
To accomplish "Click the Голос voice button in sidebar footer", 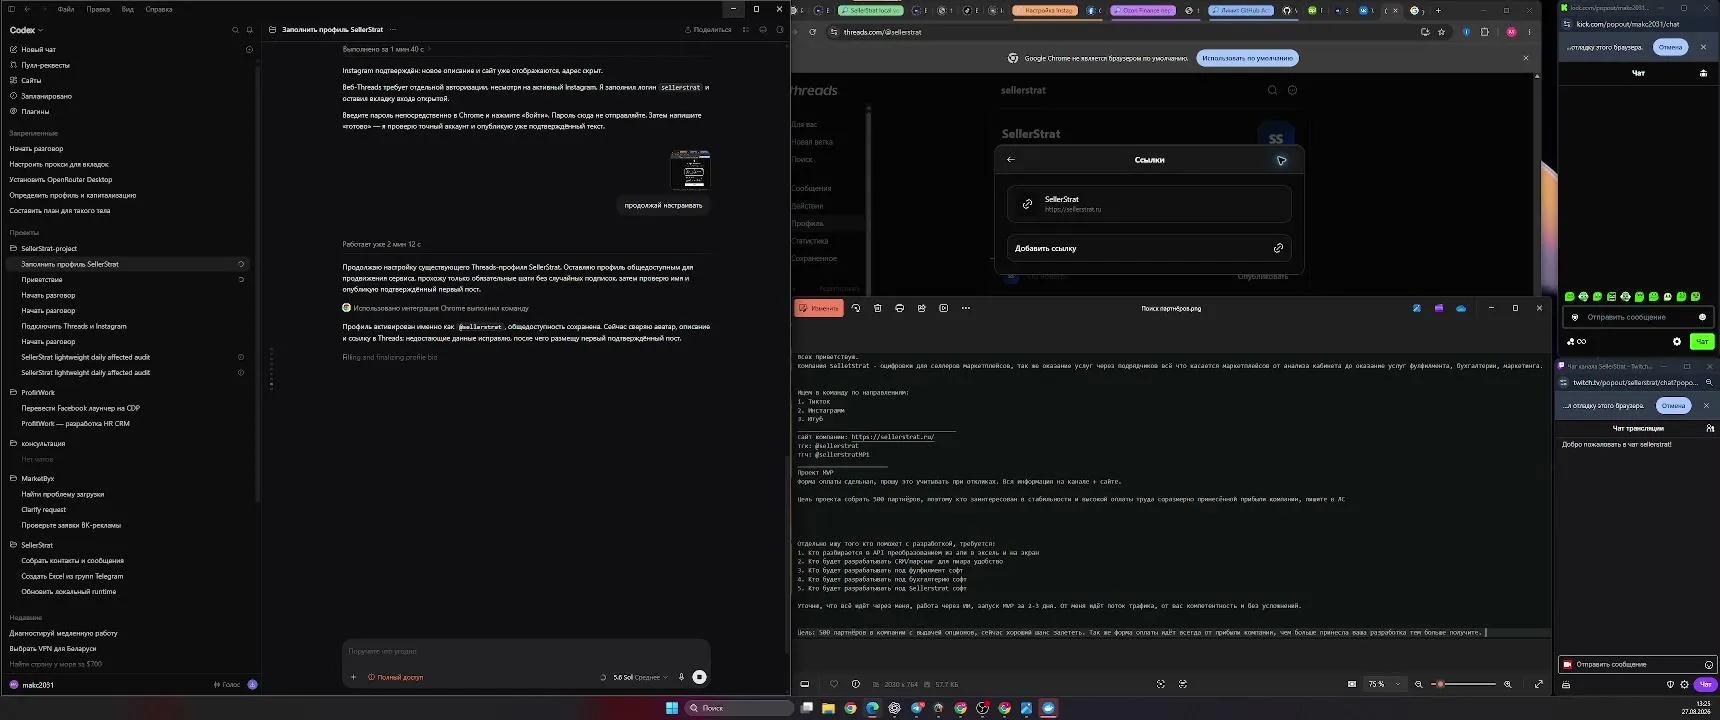I will (227, 685).
